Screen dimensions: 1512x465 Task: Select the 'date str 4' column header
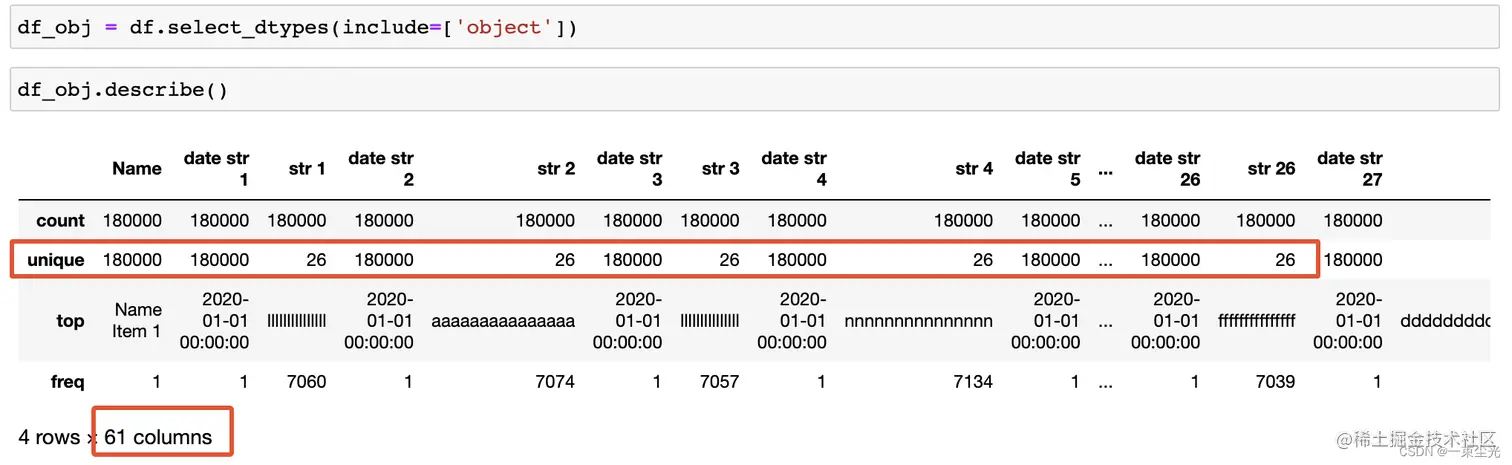[794, 168]
